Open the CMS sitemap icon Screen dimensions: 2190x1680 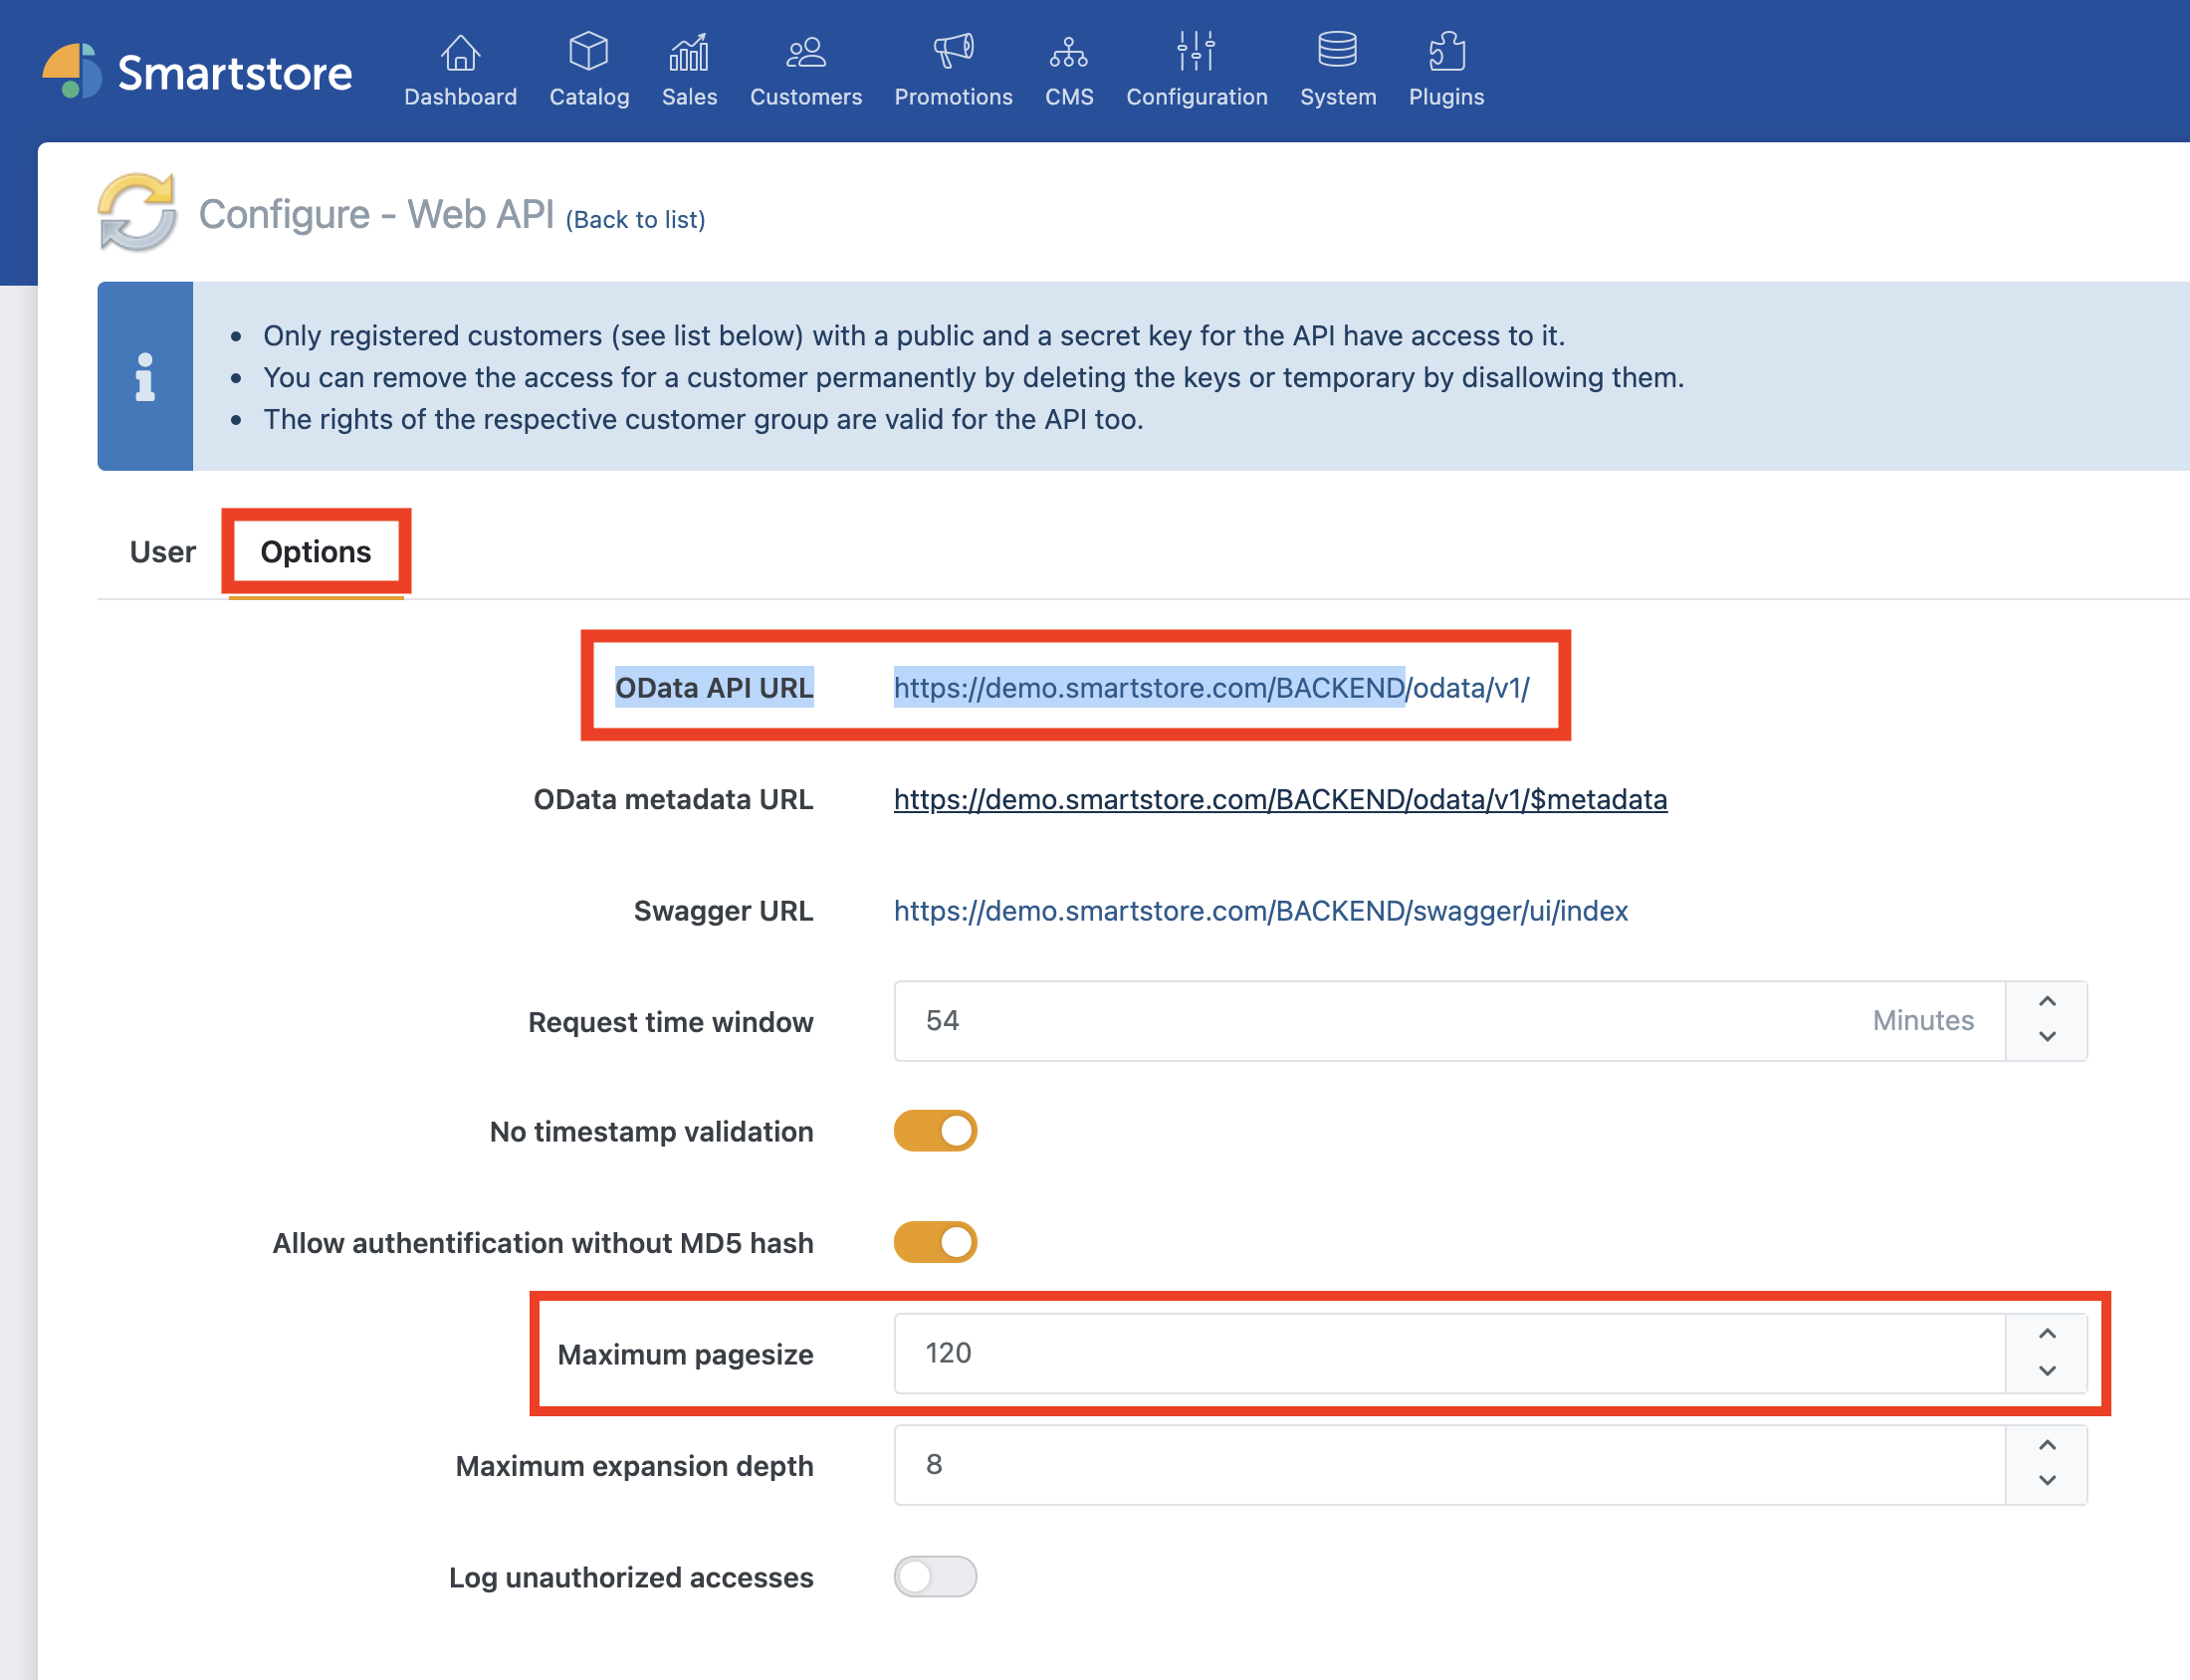tap(1069, 52)
